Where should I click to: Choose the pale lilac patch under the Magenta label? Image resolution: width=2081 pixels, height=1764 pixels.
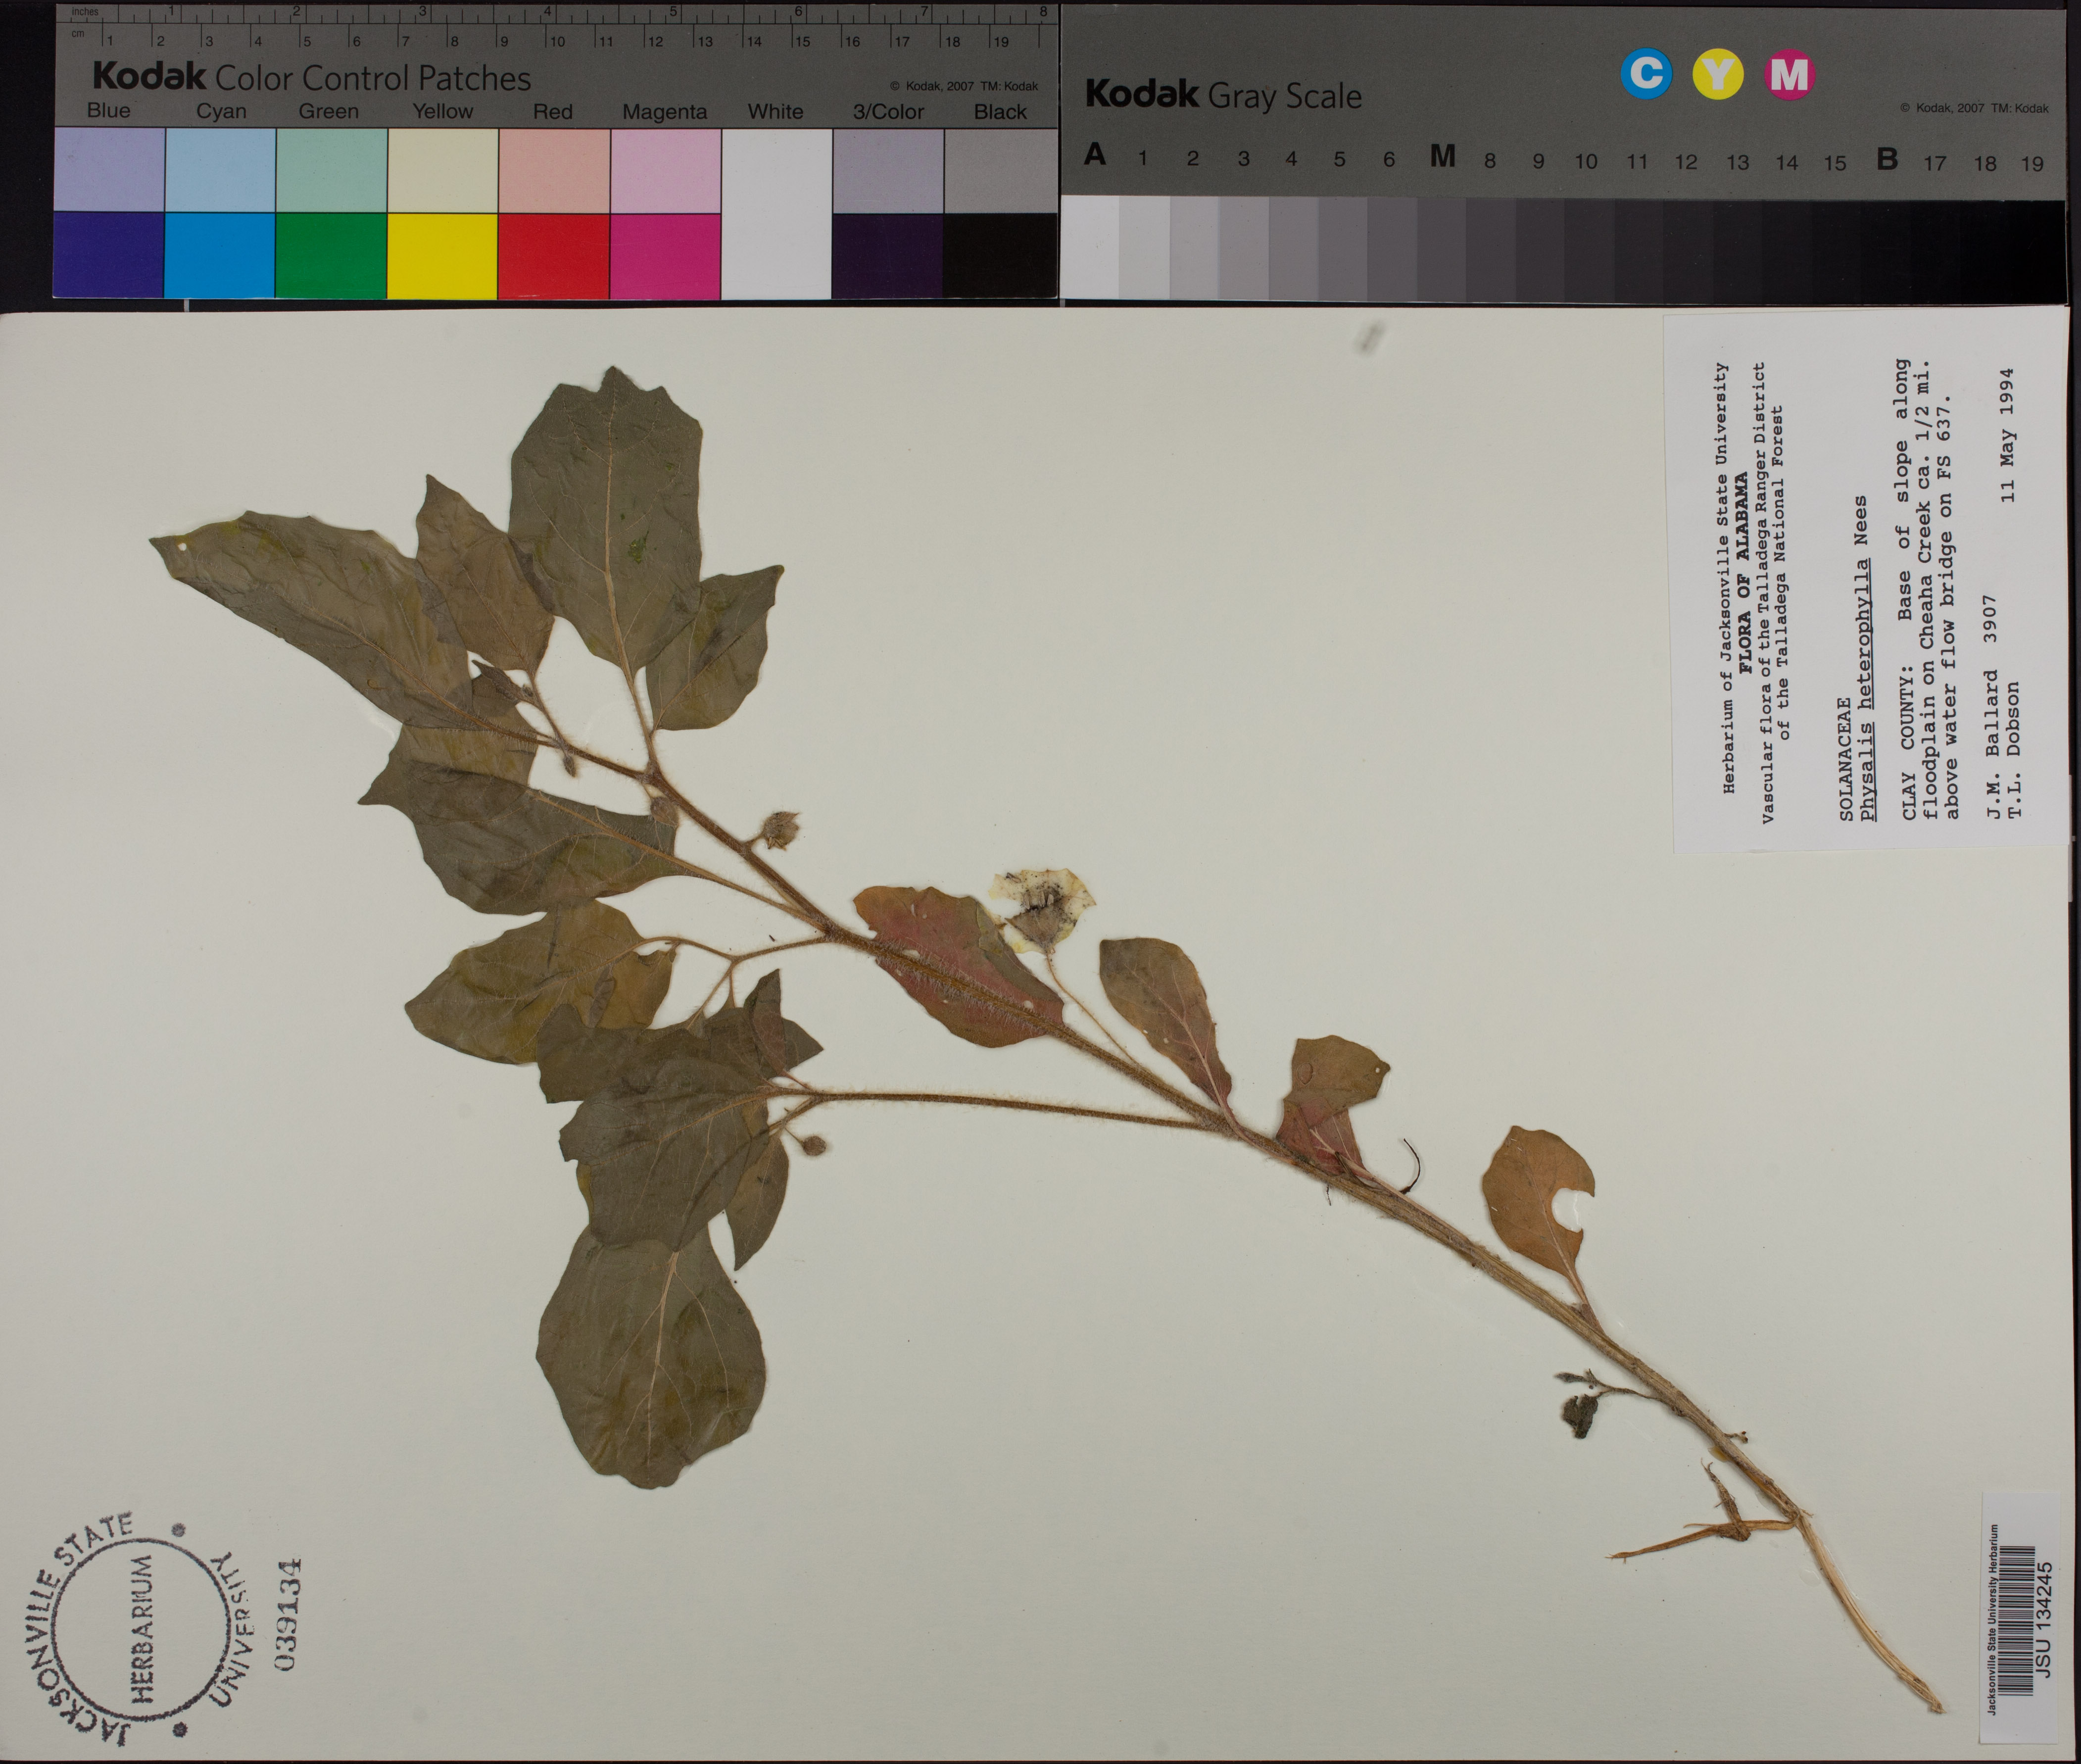[665, 170]
